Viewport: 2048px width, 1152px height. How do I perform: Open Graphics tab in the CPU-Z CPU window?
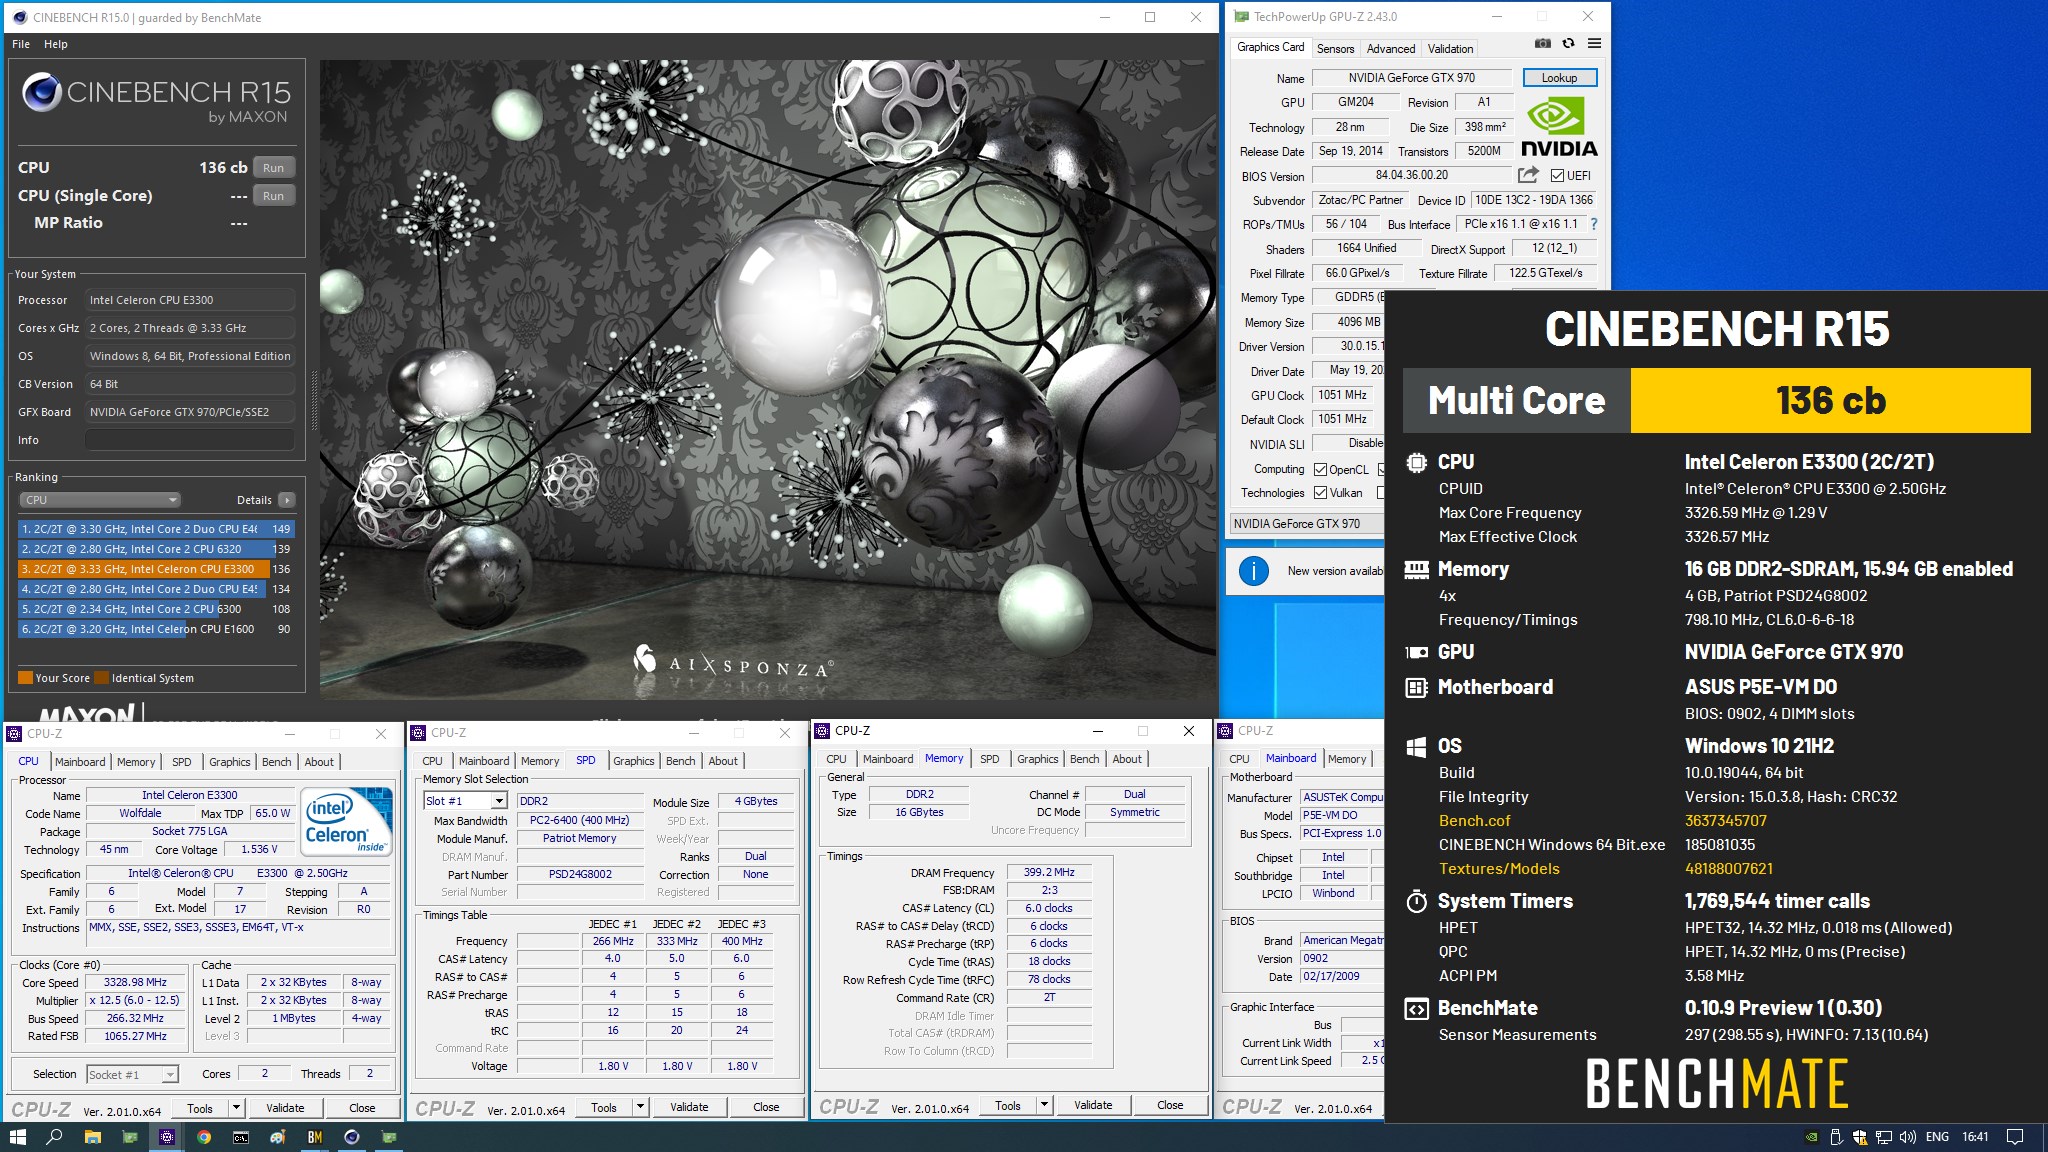[230, 762]
